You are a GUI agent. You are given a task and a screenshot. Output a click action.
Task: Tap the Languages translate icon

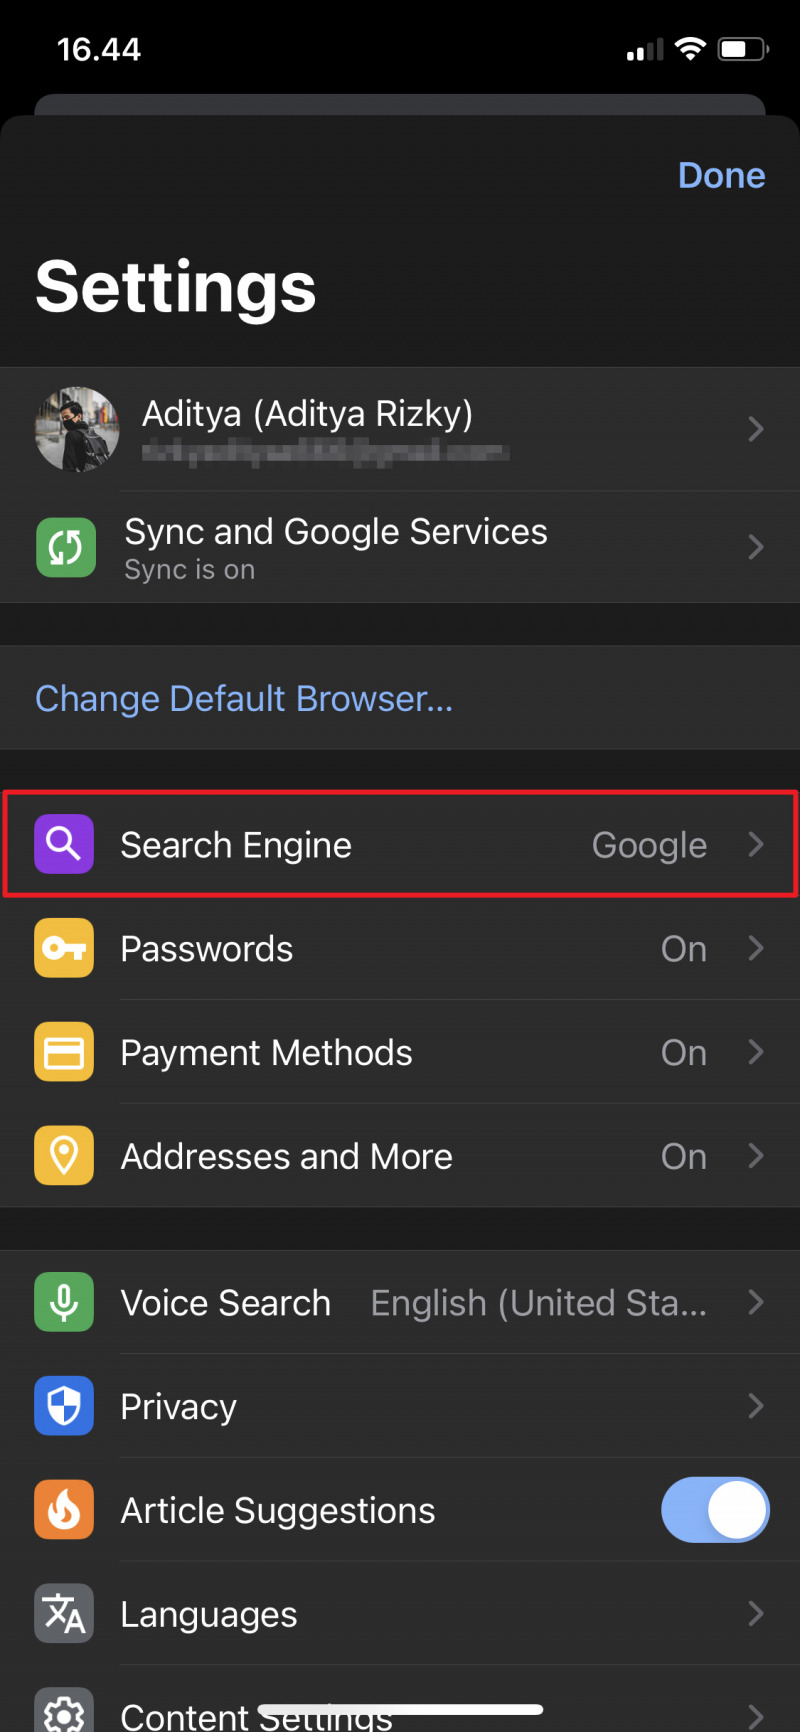coord(64,1613)
